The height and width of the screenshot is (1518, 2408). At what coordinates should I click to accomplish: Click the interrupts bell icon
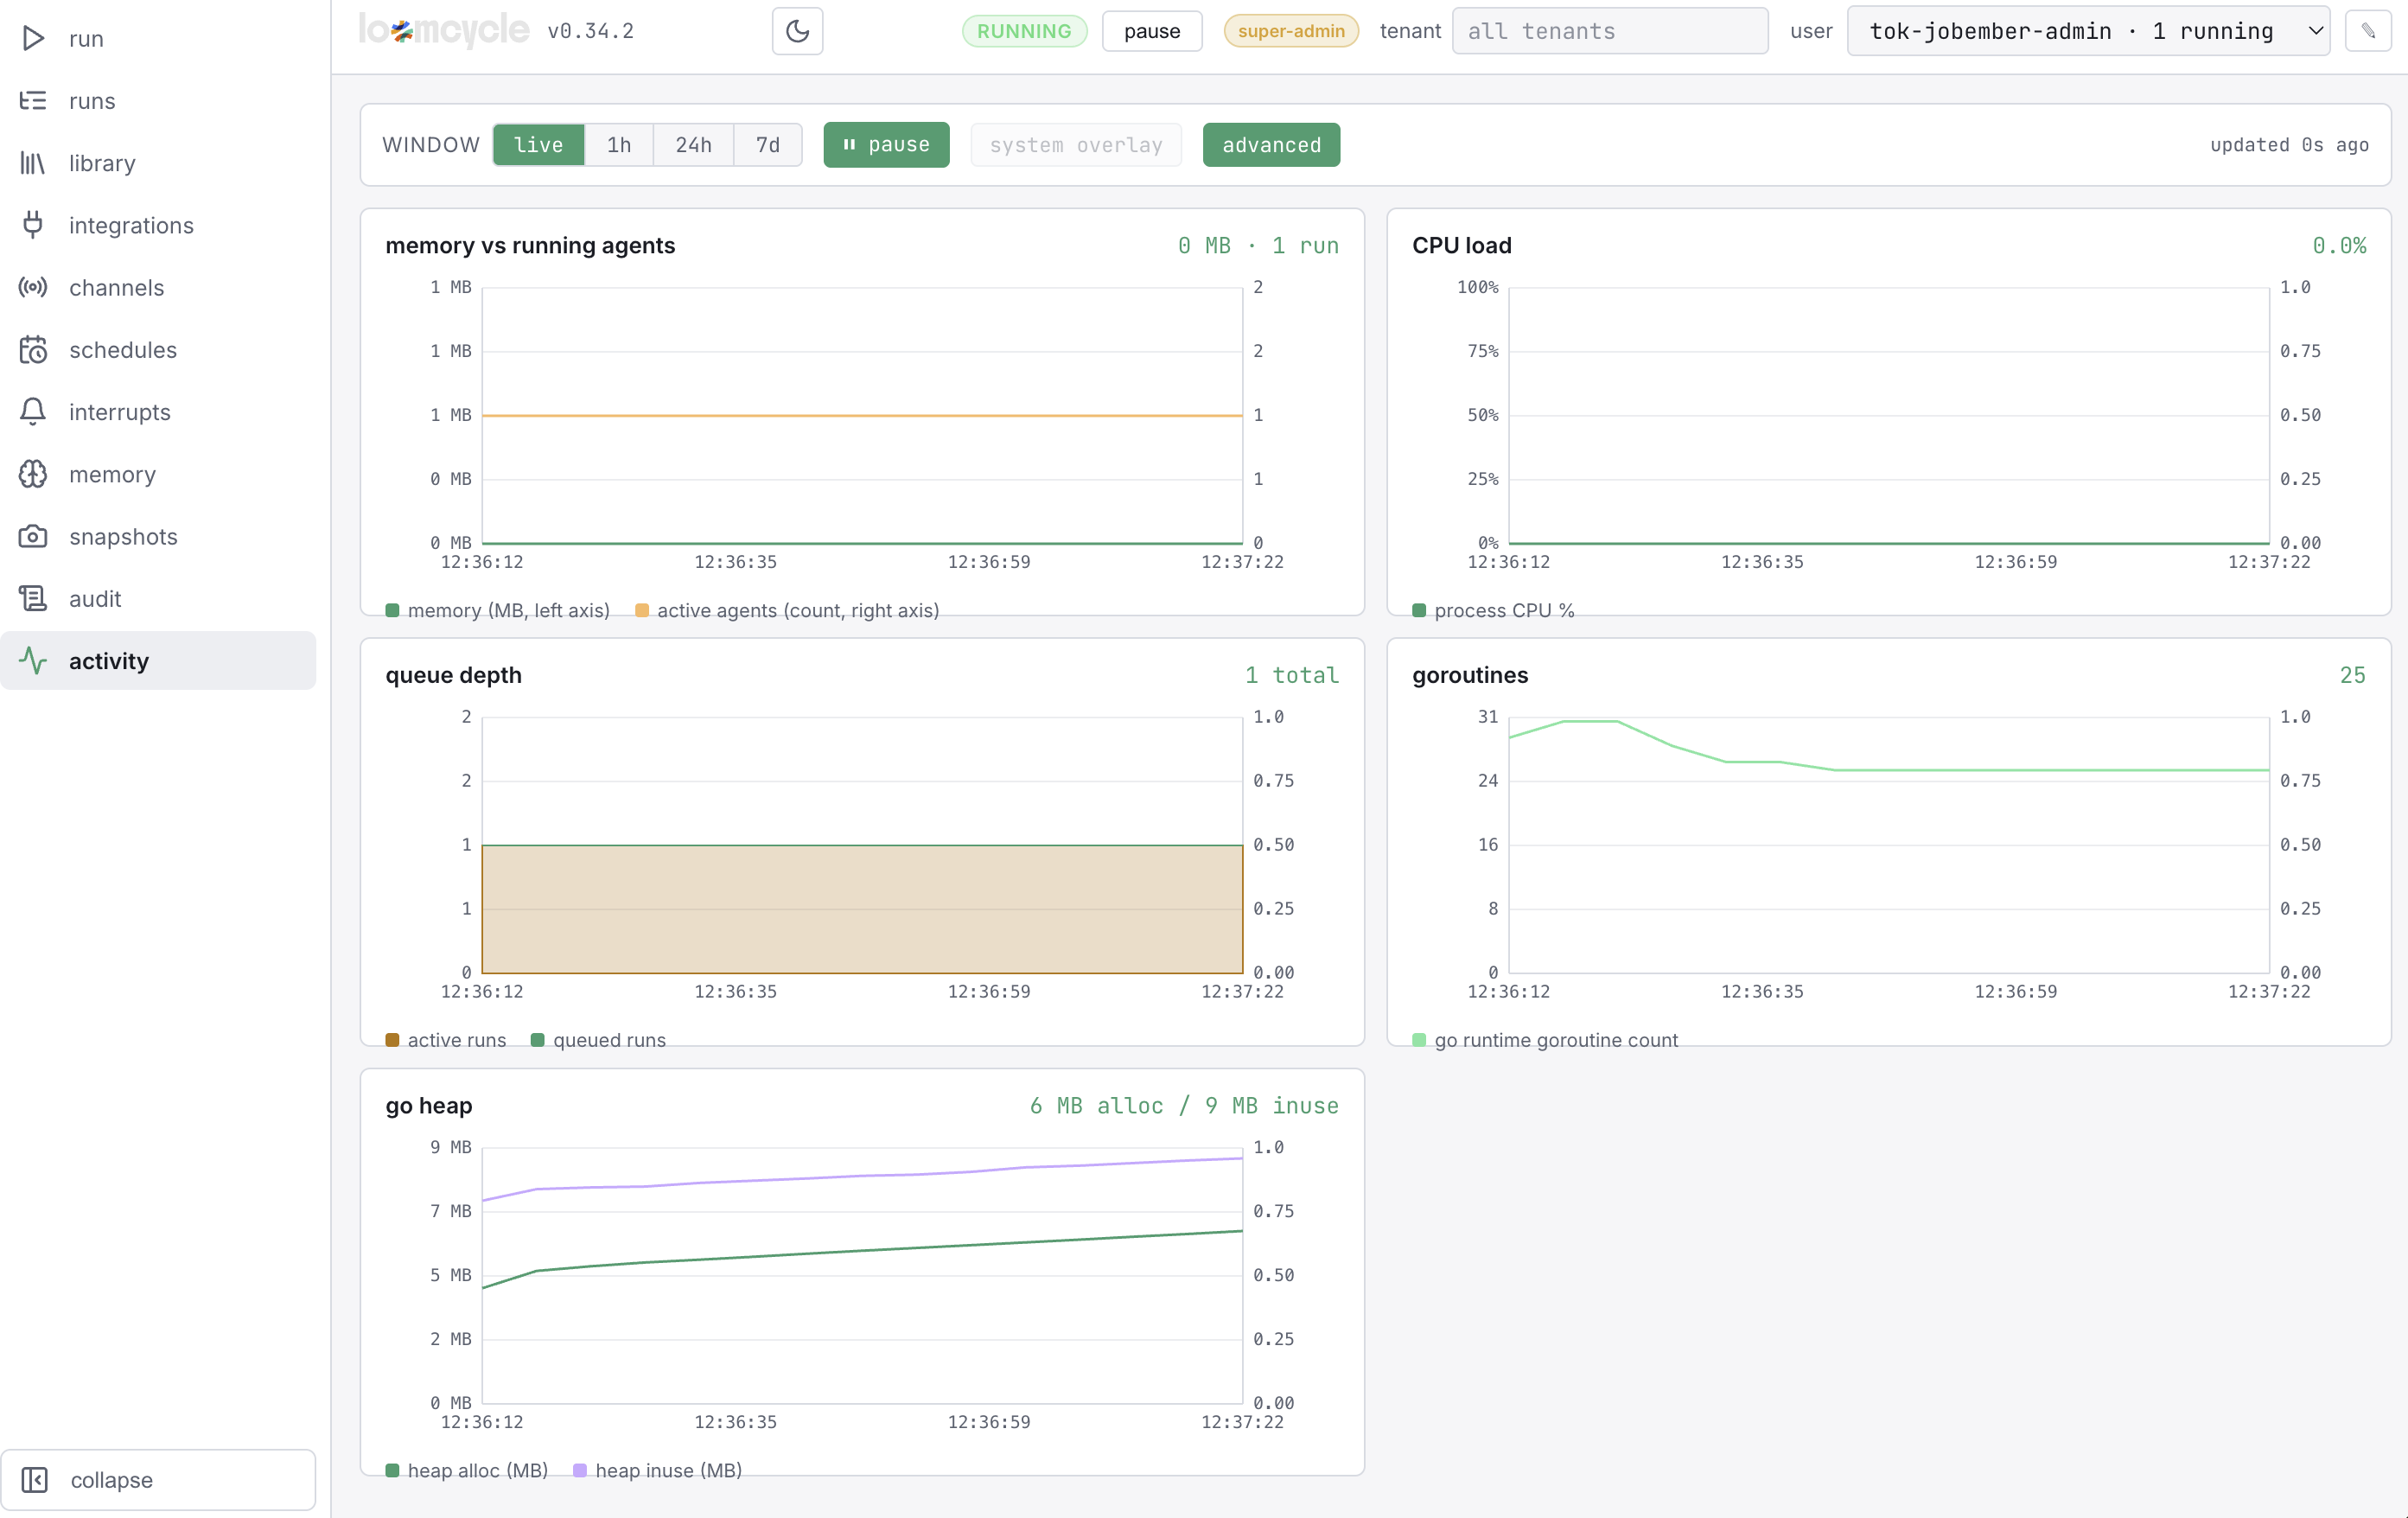(x=33, y=412)
